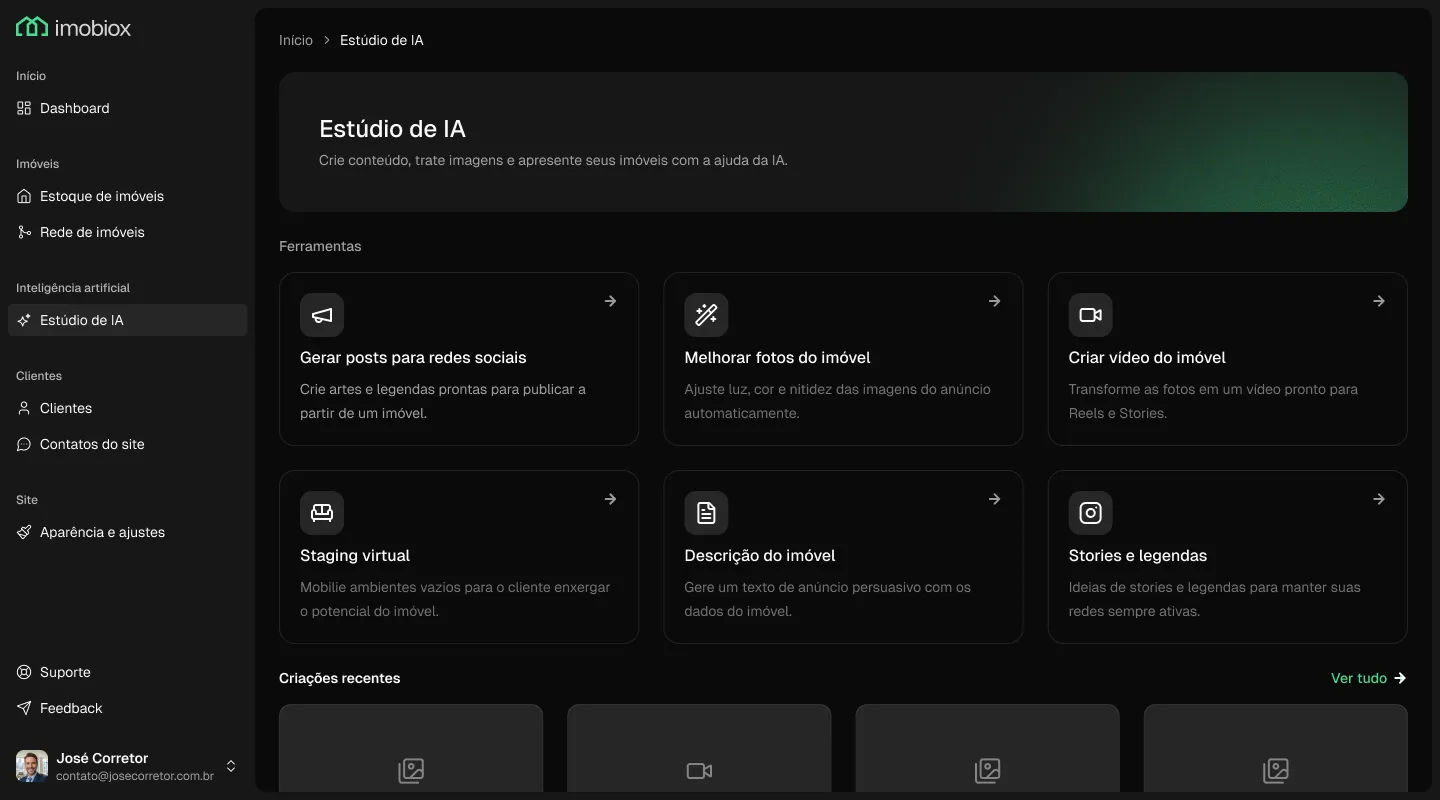Click the Feedback link

click(127, 708)
